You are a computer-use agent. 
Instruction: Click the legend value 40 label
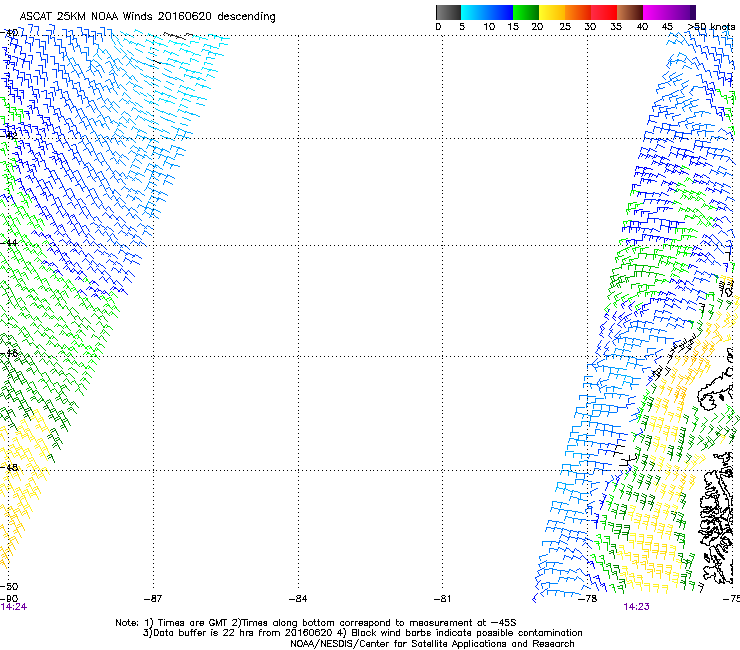click(642, 26)
